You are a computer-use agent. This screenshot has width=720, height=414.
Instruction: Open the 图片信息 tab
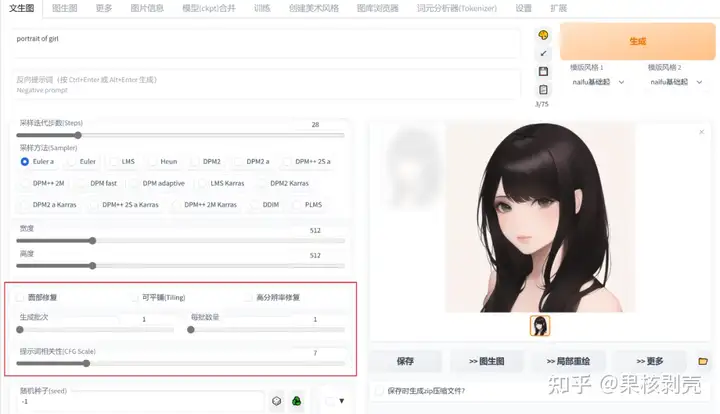click(x=147, y=8)
